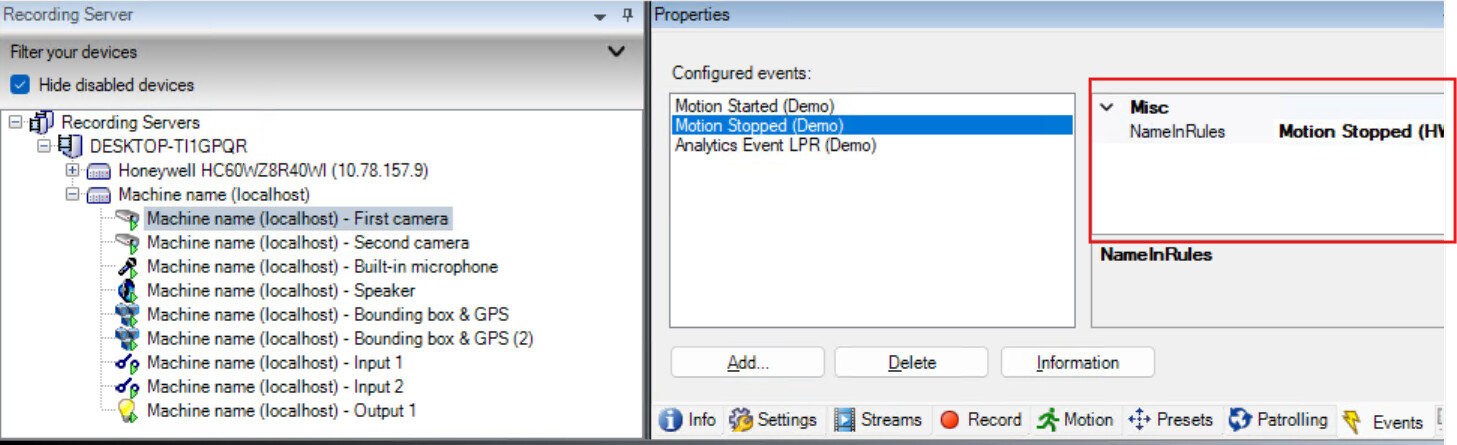Collapse the DESKTOP-TI1GPQR server node
1457x445 pixels.
click(44, 146)
